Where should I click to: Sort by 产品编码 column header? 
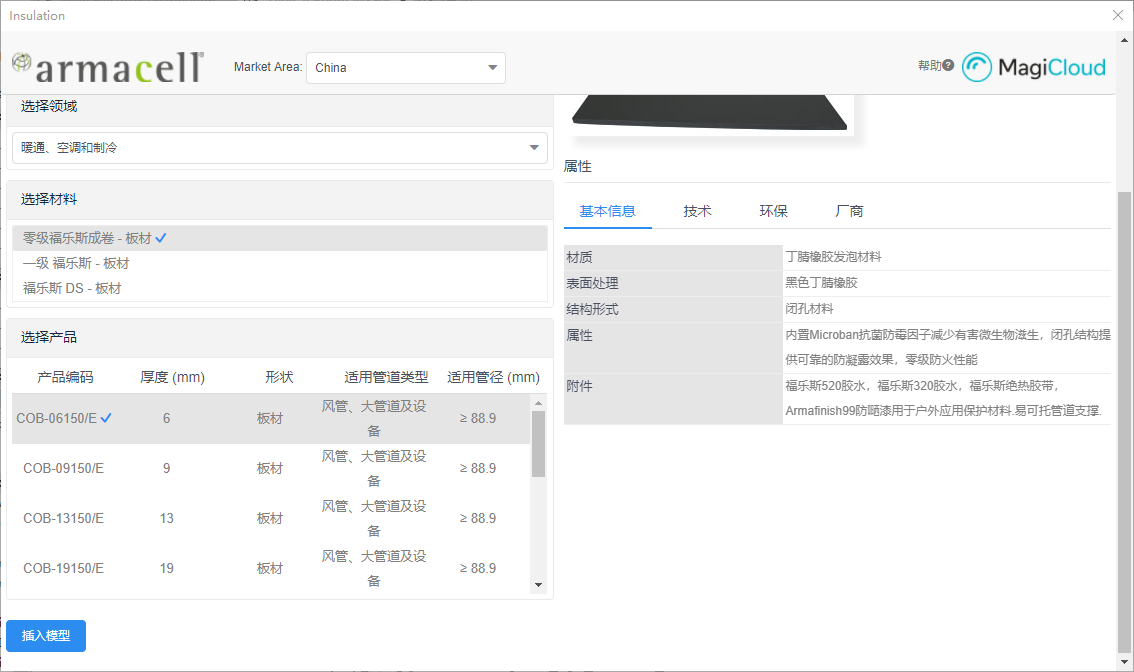tap(65, 377)
